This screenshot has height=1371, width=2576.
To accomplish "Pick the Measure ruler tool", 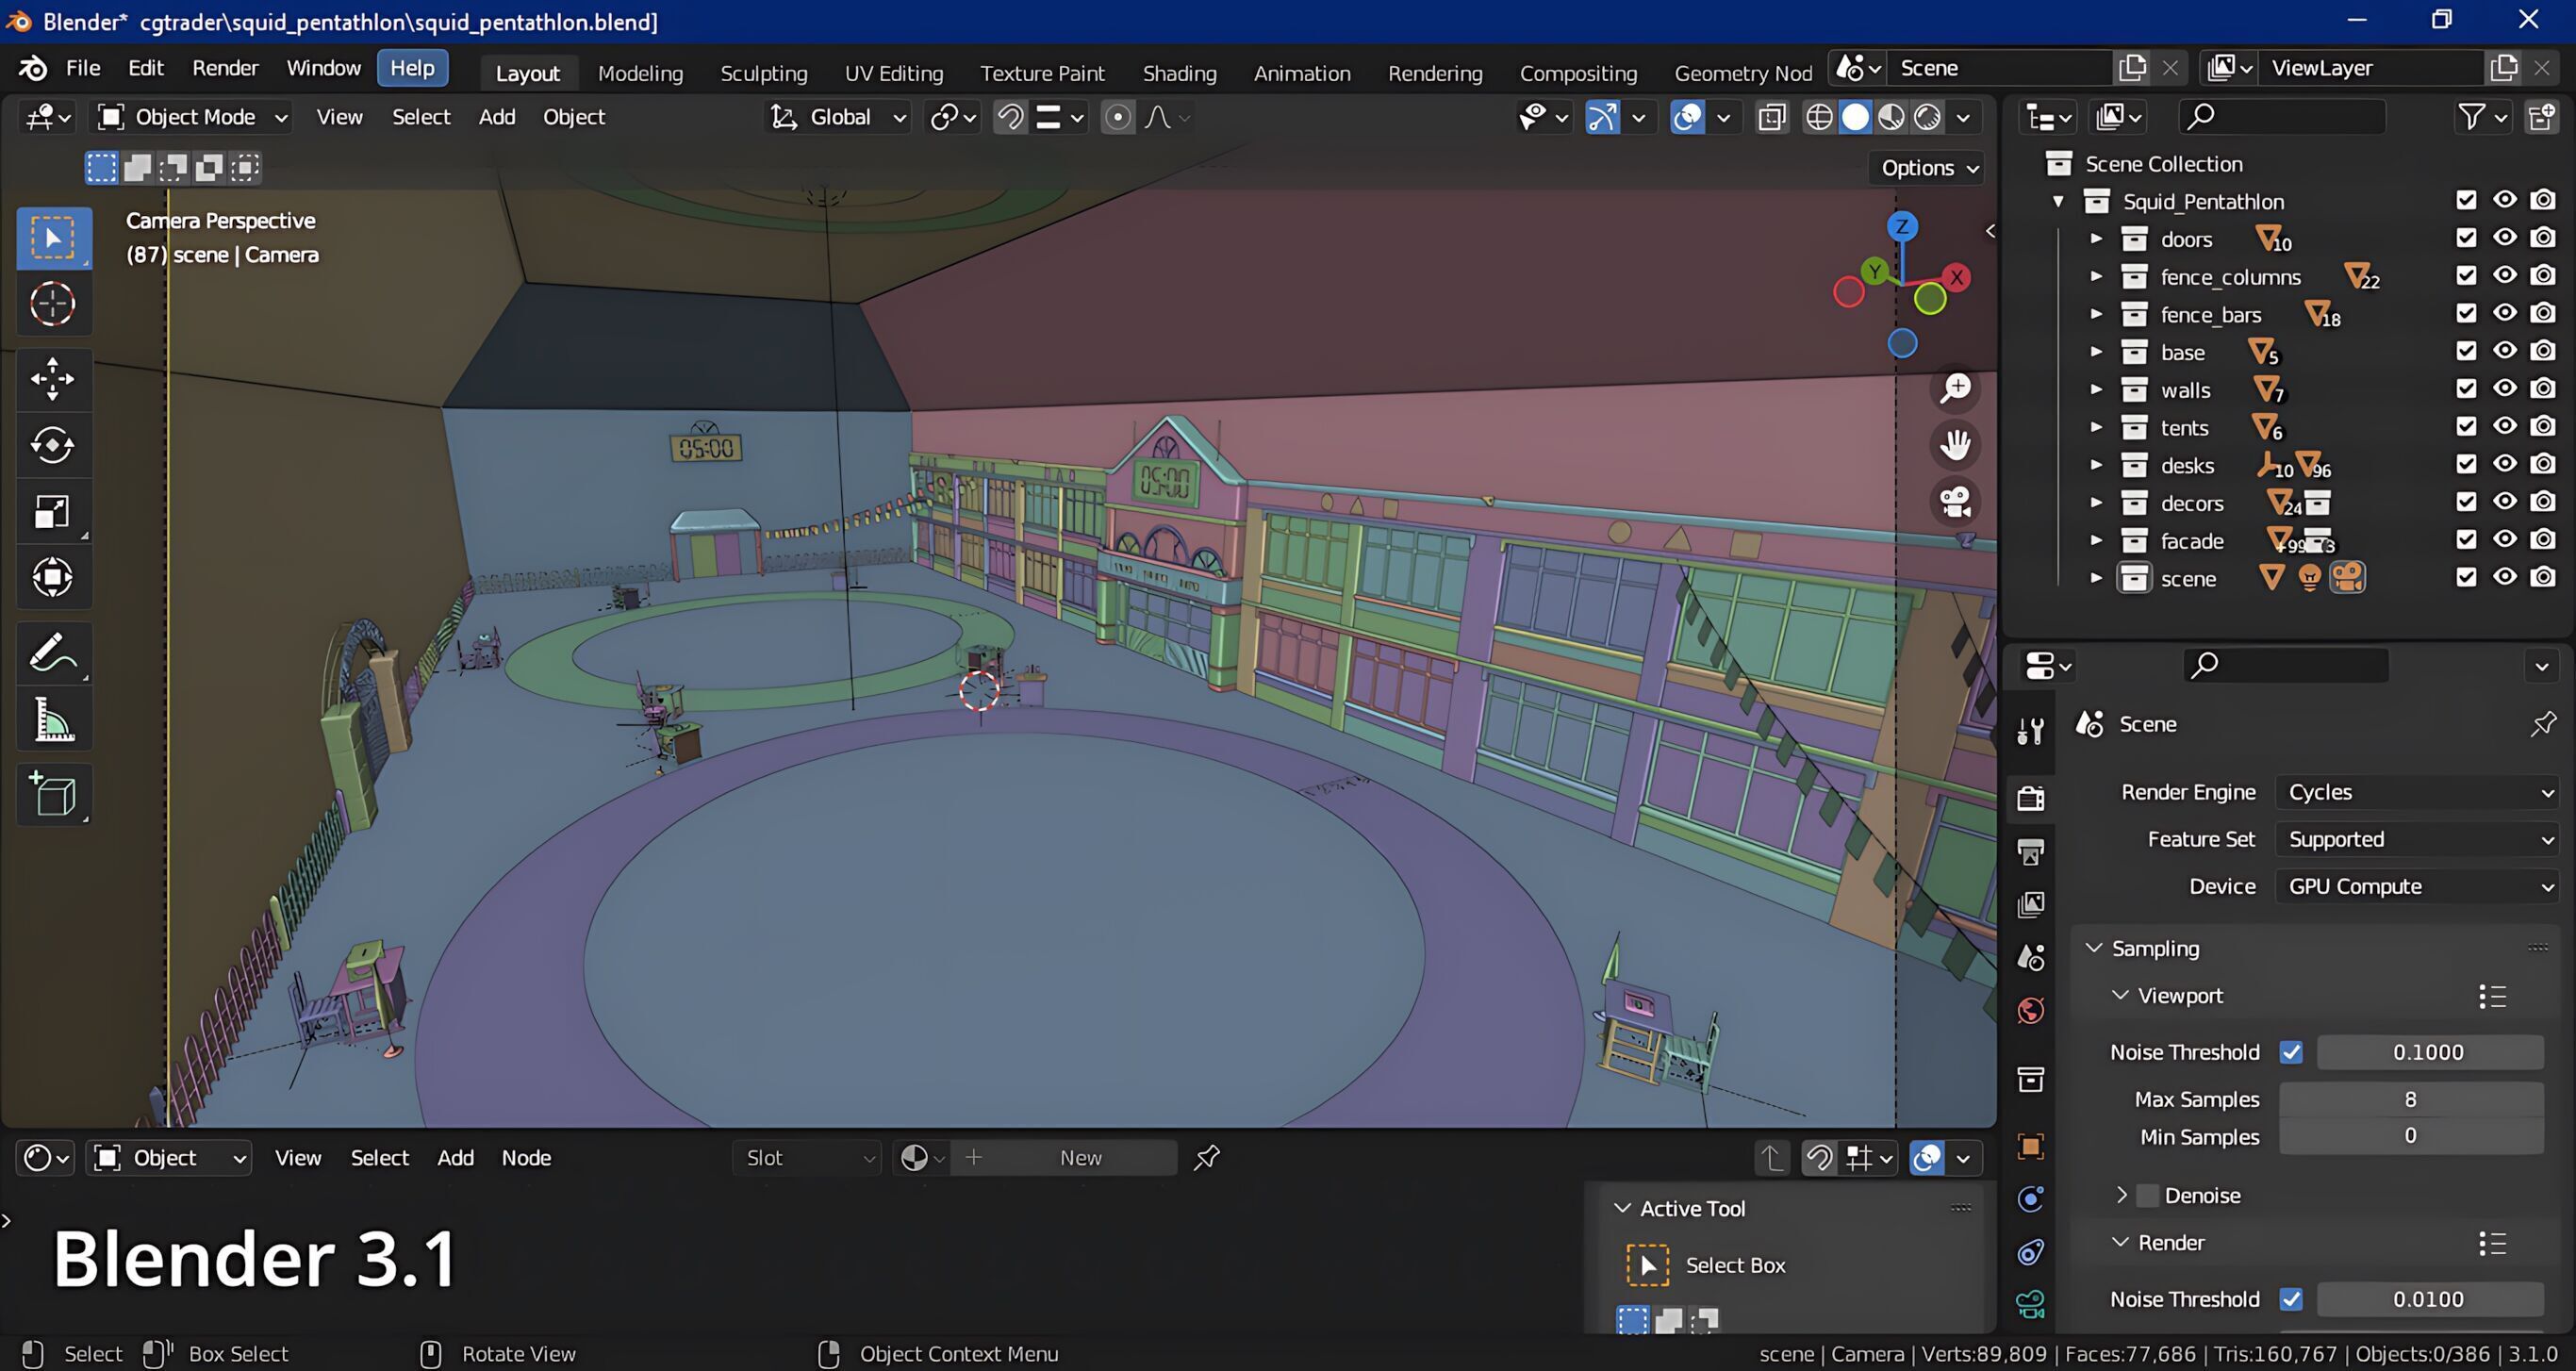I will point(52,720).
